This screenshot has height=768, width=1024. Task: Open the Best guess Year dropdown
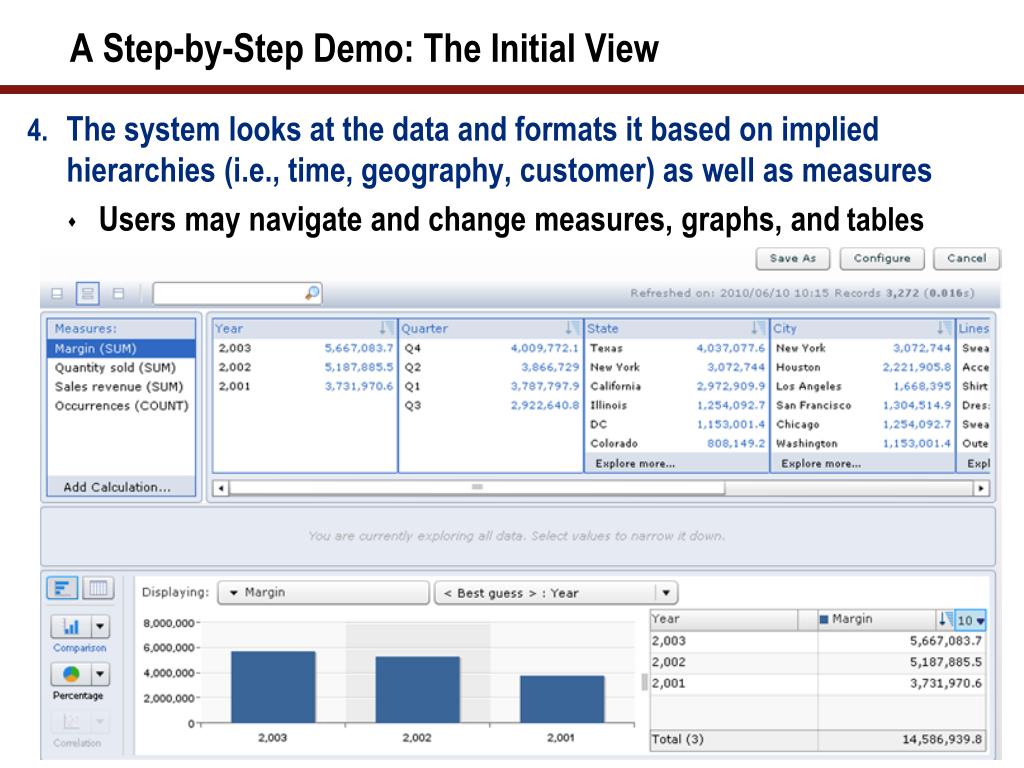556,593
